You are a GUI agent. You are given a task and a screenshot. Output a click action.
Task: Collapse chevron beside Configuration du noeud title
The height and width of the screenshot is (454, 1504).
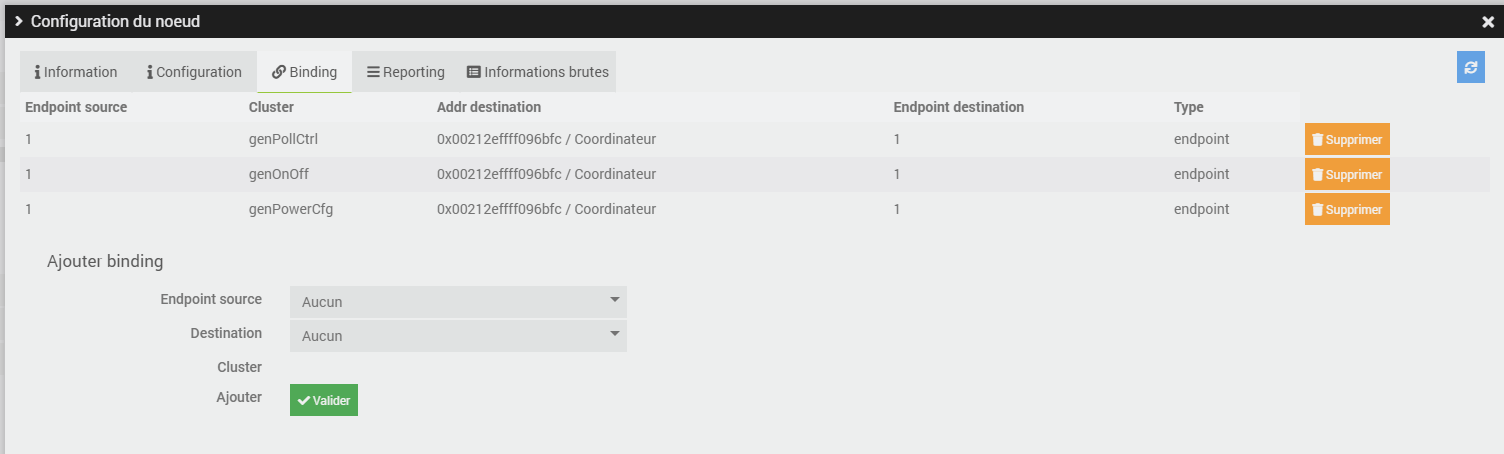[18, 21]
